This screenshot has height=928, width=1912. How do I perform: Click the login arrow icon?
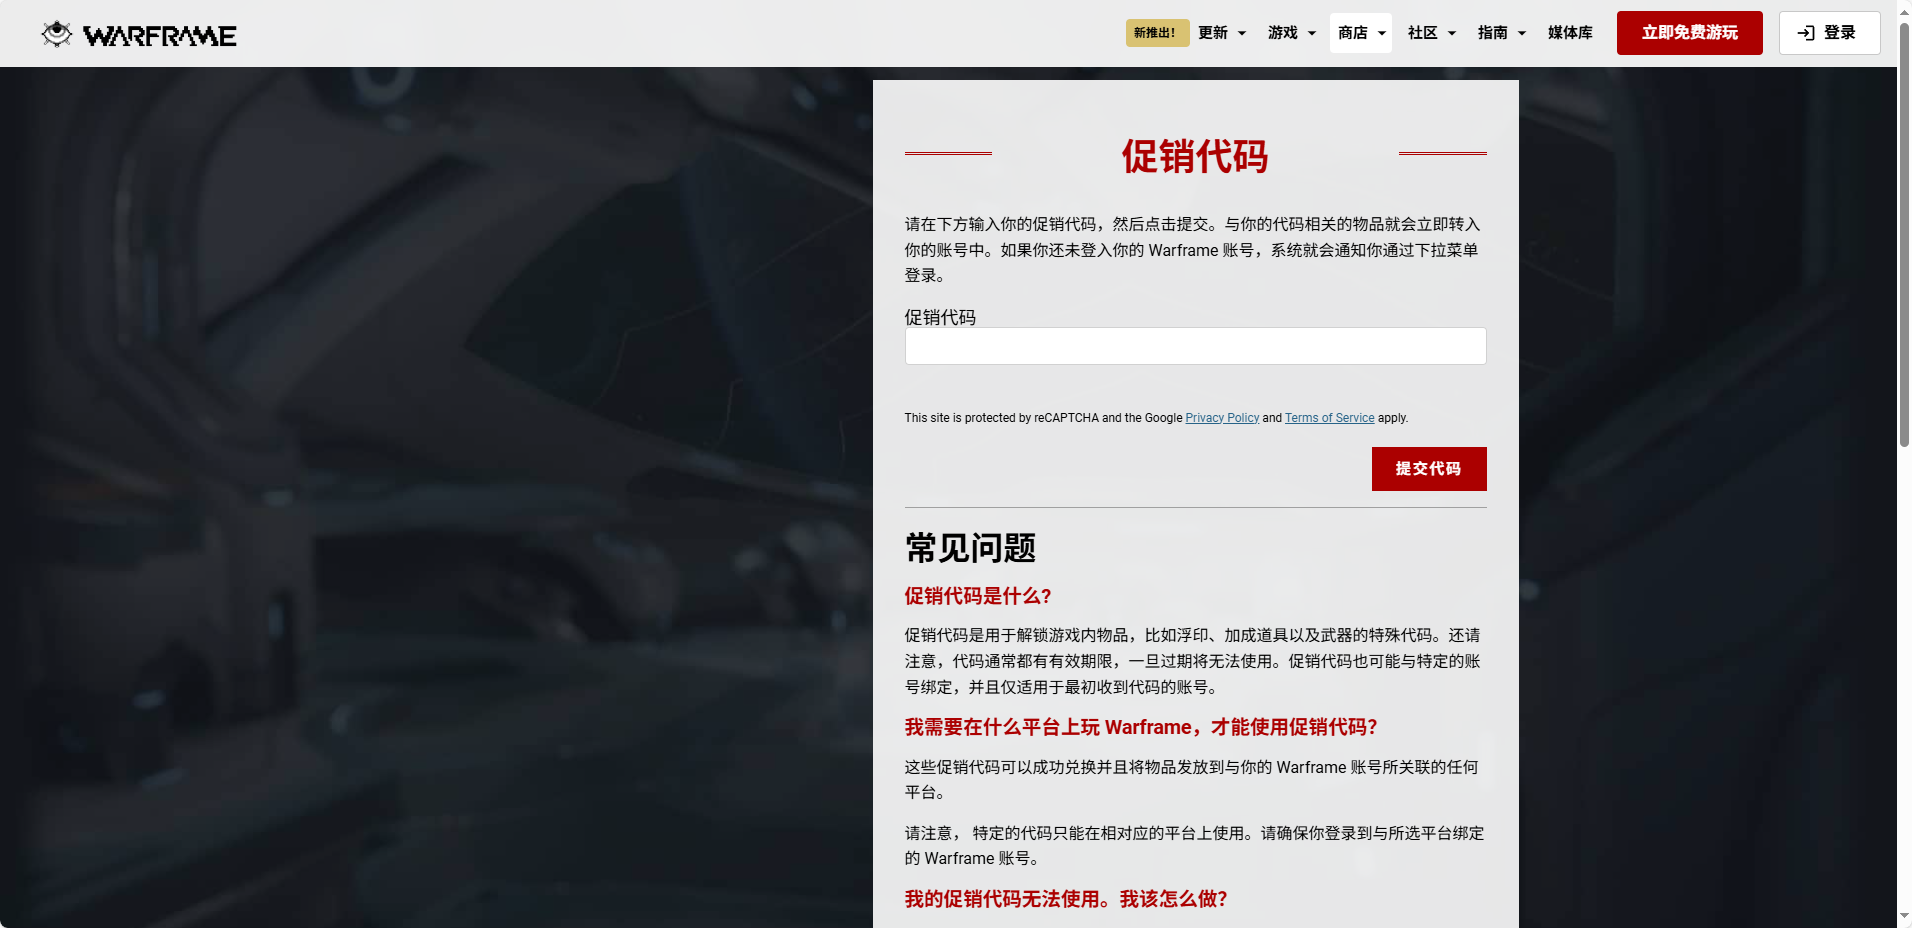click(x=1806, y=33)
